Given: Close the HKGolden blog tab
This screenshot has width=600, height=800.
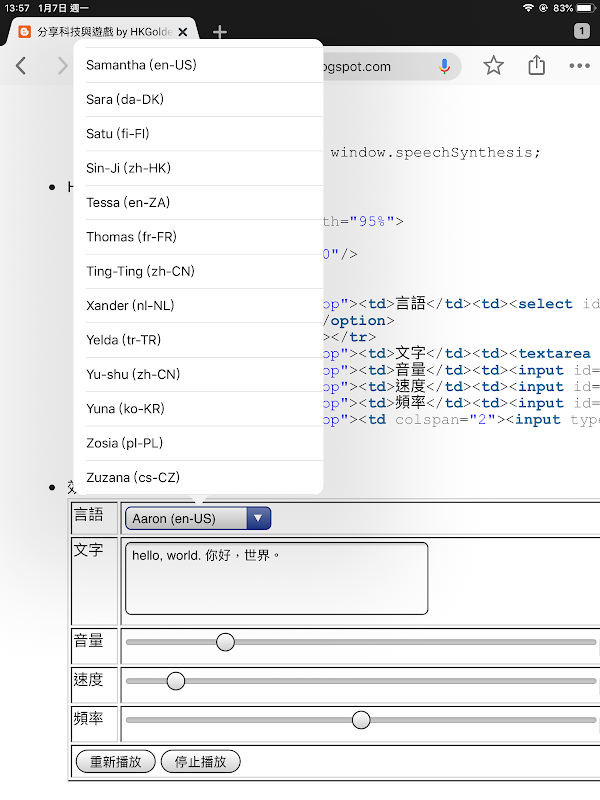Looking at the screenshot, I should 183,32.
